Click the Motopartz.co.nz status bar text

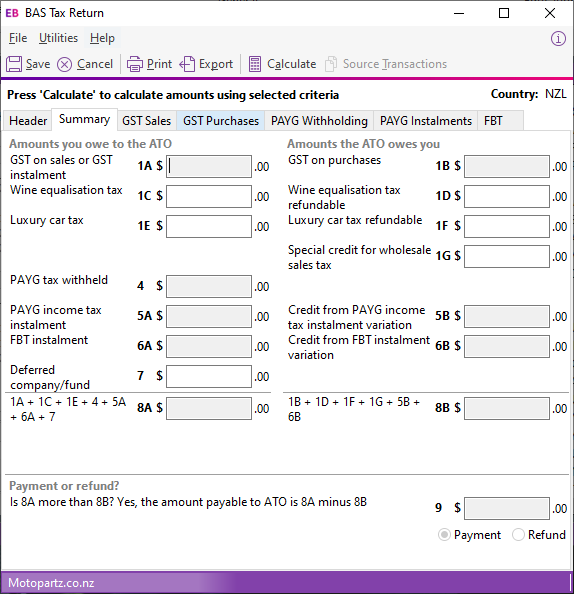[x=51, y=583]
